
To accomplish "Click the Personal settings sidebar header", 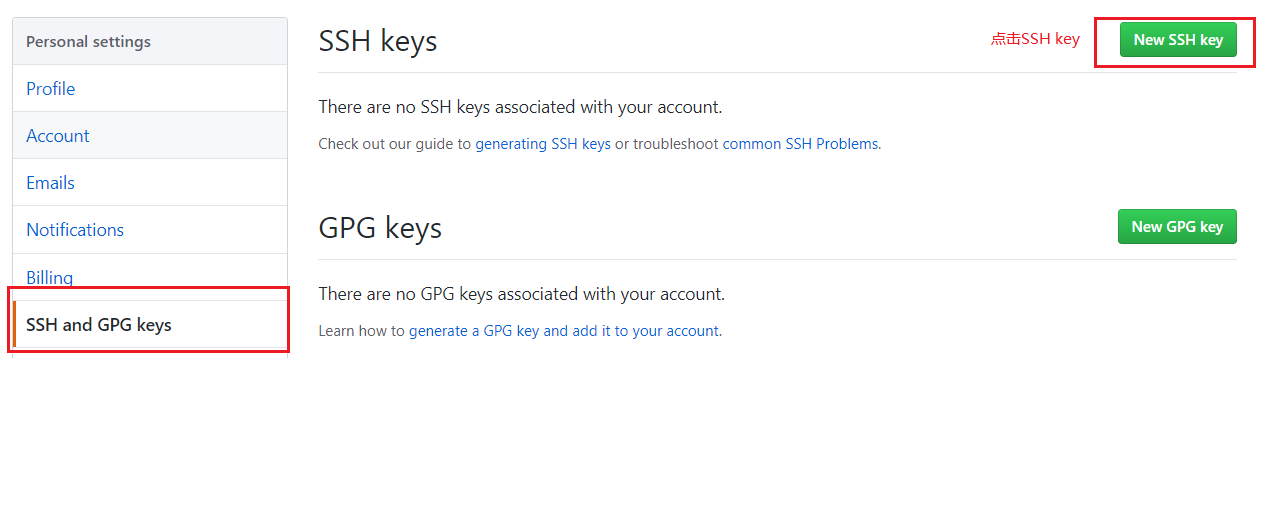I will coord(88,42).
